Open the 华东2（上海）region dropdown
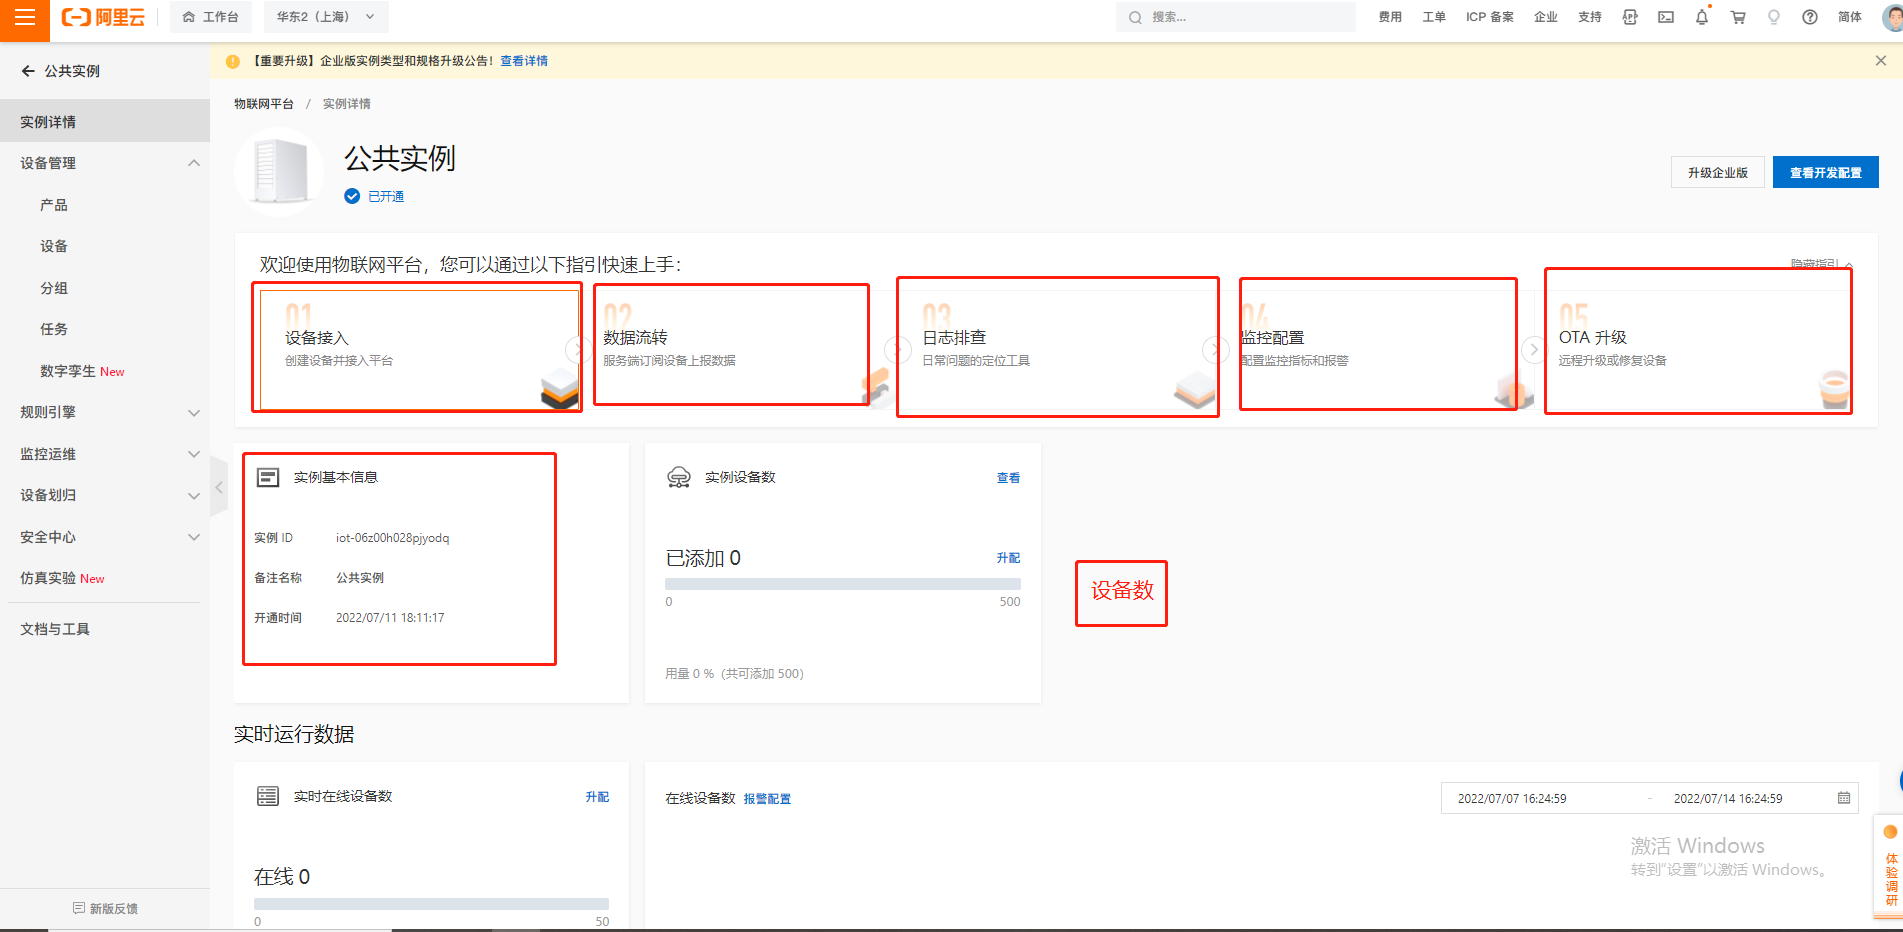The image size is (1903, 932). [x=326, y=17]
